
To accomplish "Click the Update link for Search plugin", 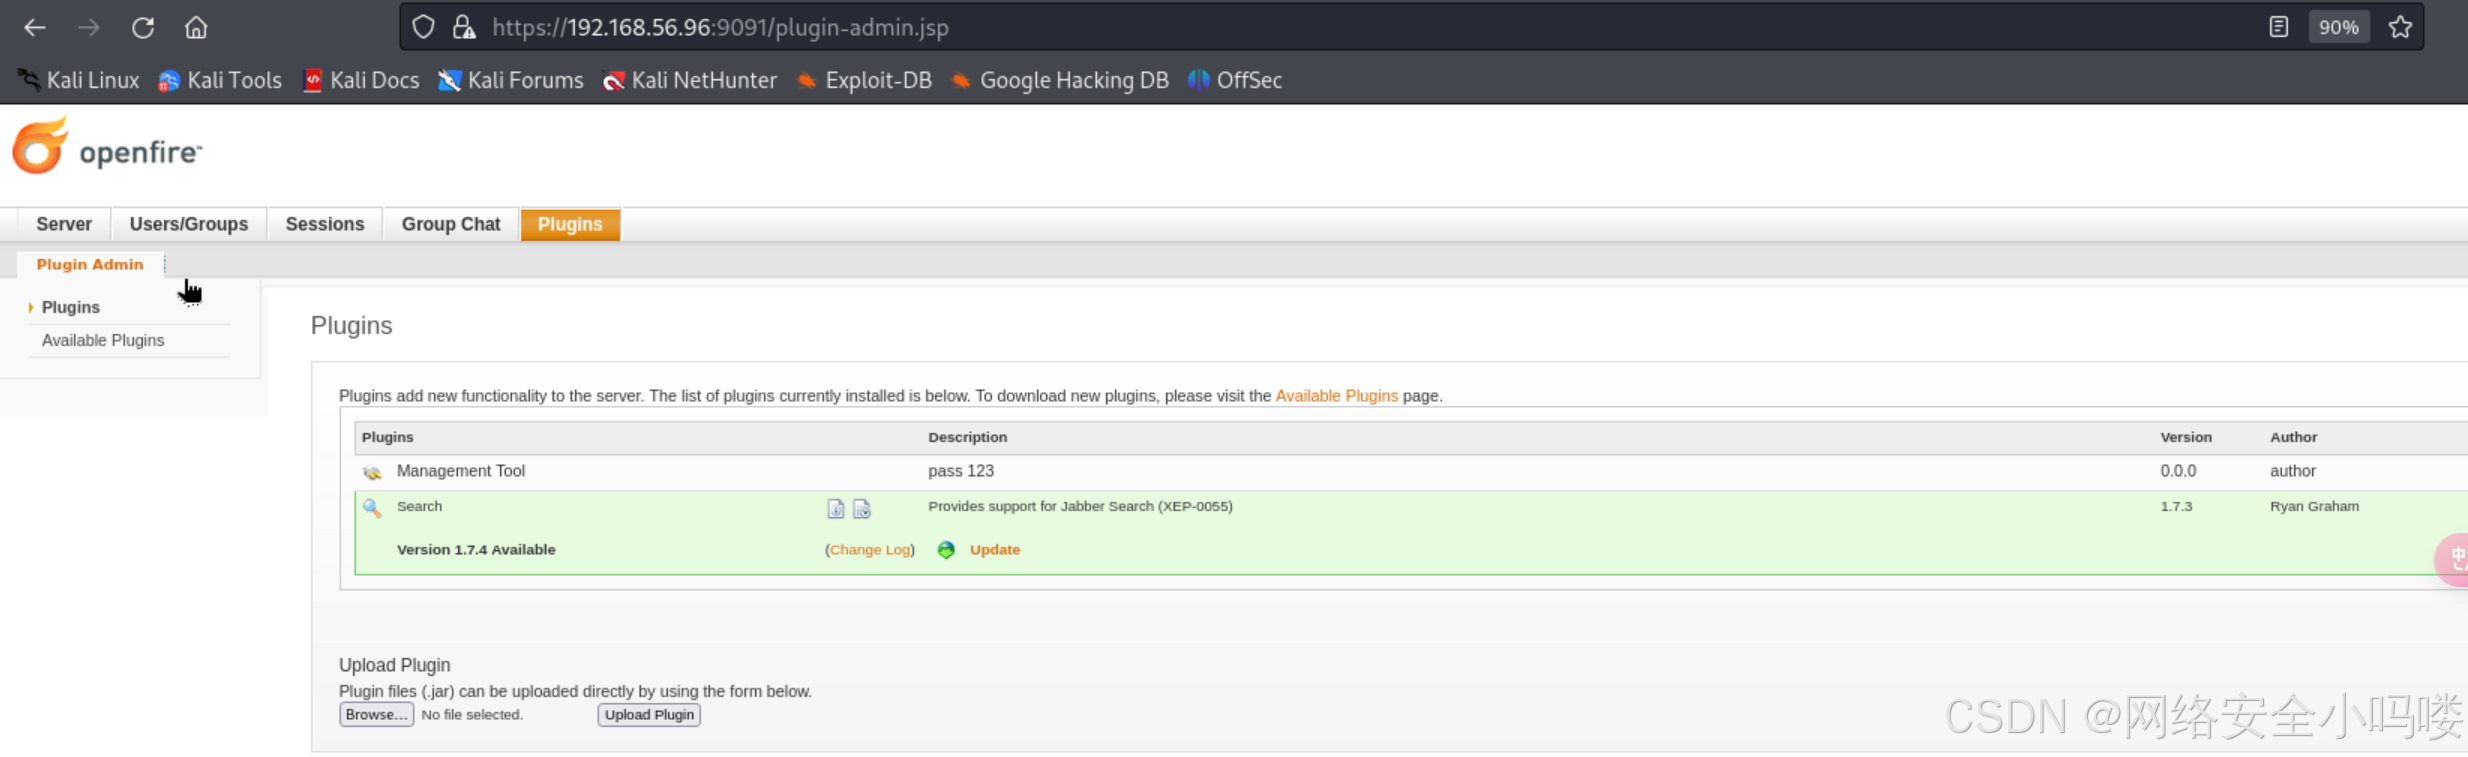I will [x=995, y=549].
